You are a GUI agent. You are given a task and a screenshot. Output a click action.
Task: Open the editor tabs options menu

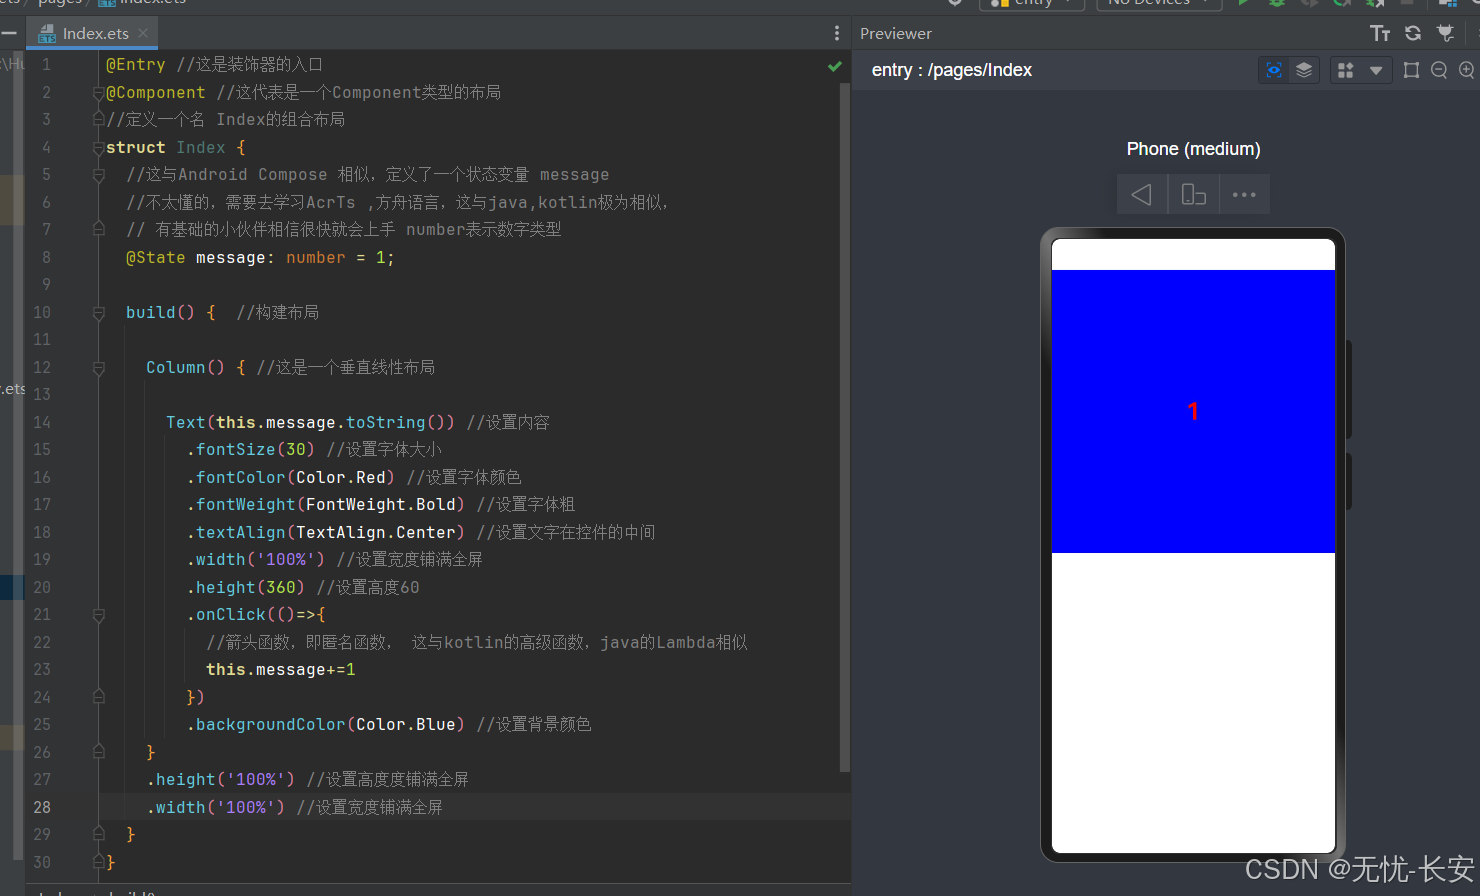tap(837, 34)
